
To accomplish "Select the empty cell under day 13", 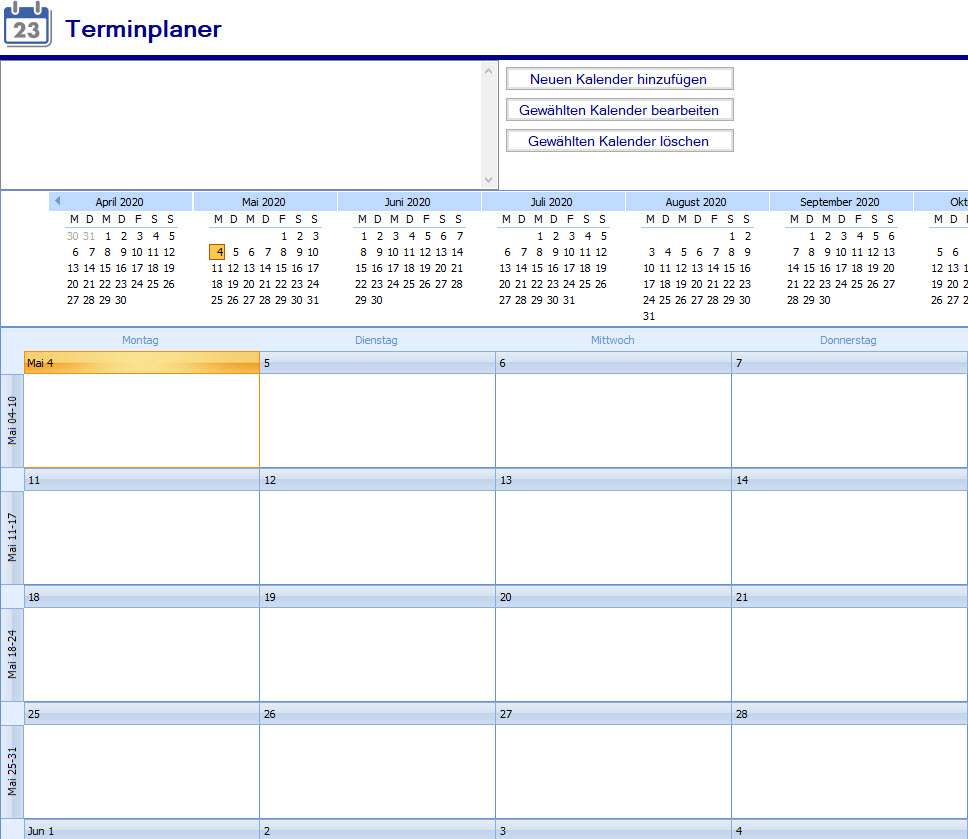I will [613, 538].
